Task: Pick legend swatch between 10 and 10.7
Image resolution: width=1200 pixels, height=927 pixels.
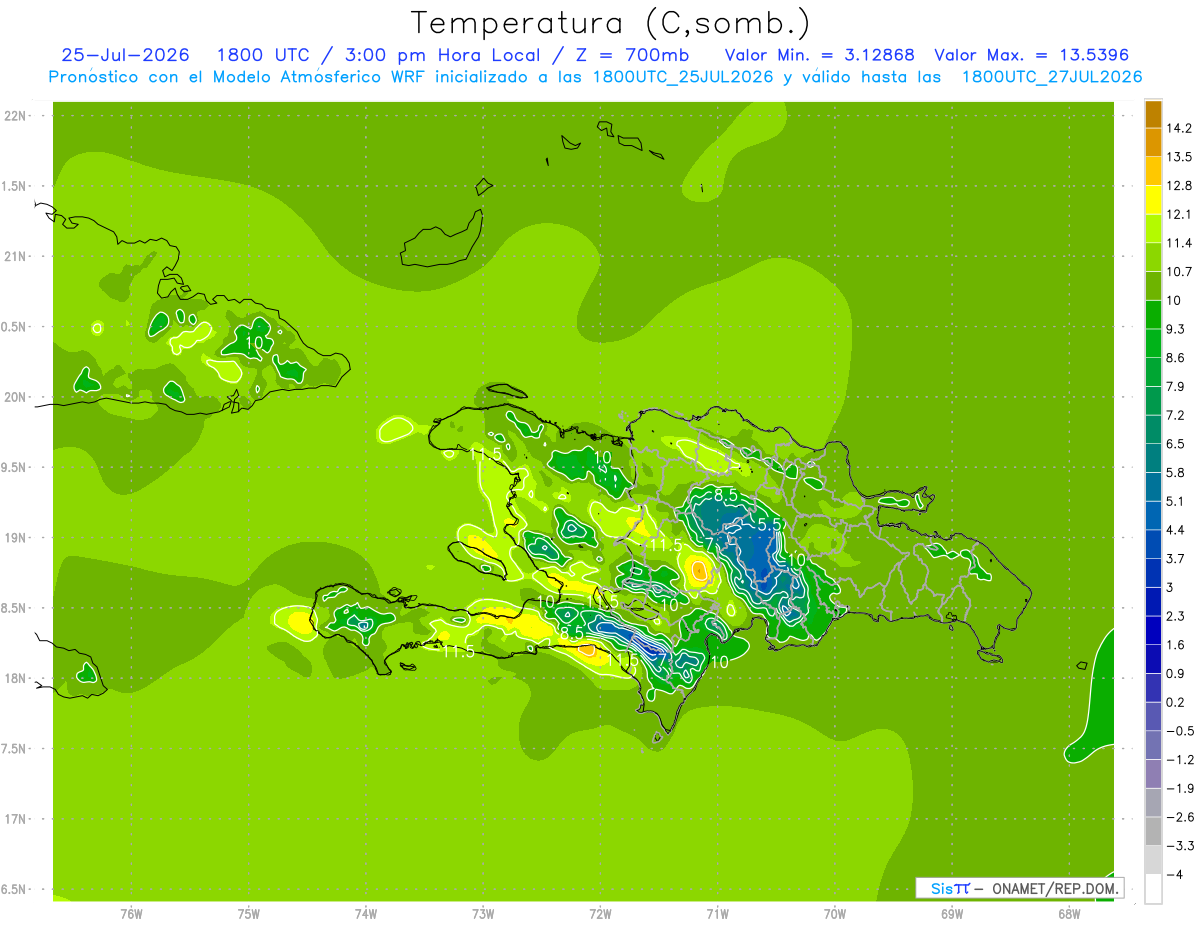Action: pyautogui.click(x=1153, y=286)
